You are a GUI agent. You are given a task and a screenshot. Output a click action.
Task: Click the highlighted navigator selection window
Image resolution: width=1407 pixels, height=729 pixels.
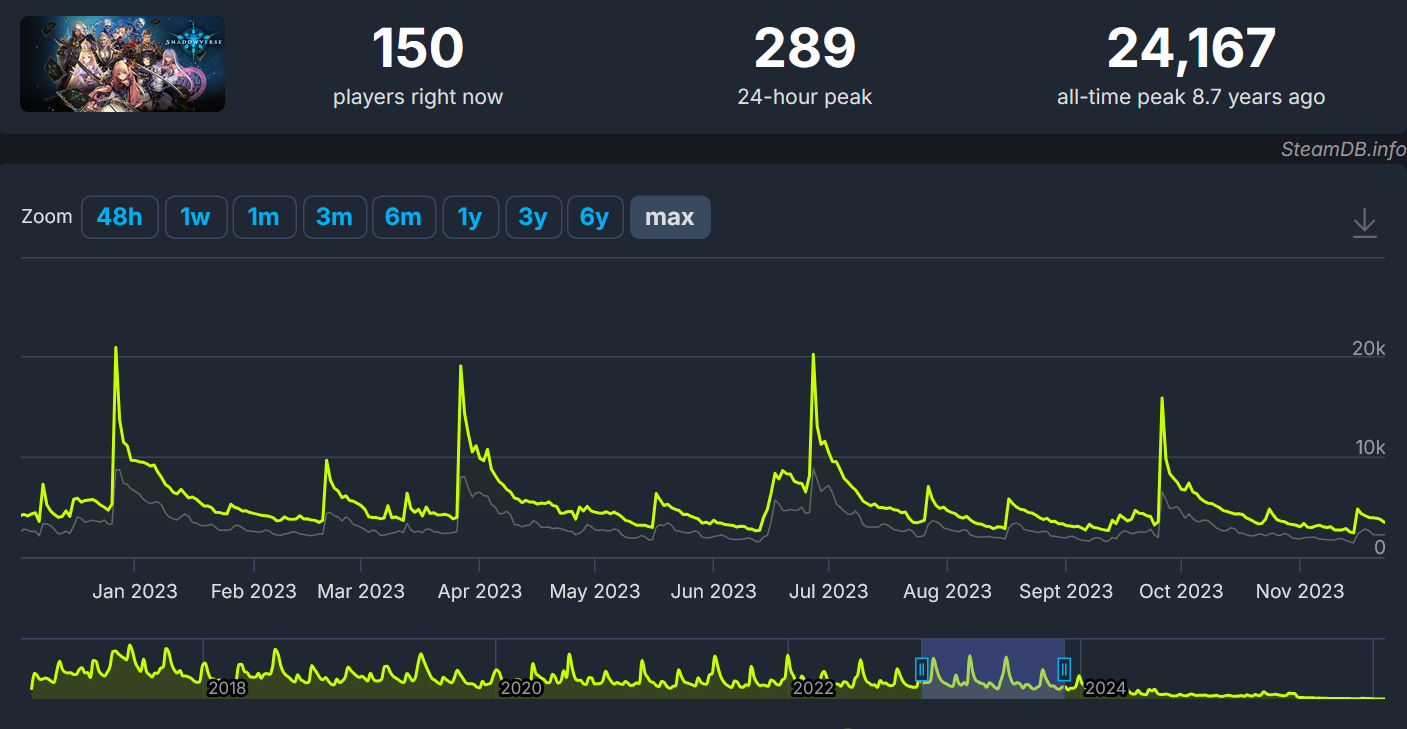pyautogui.click(x=993, y=668)
